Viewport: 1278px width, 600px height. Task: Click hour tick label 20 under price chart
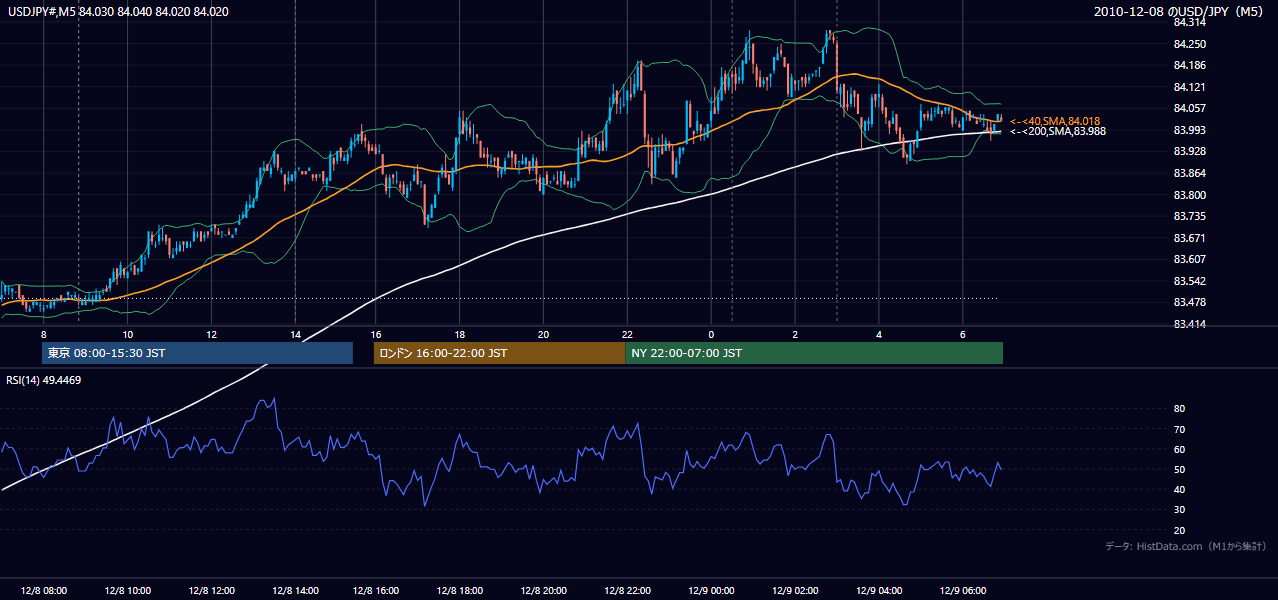point(543,334)
